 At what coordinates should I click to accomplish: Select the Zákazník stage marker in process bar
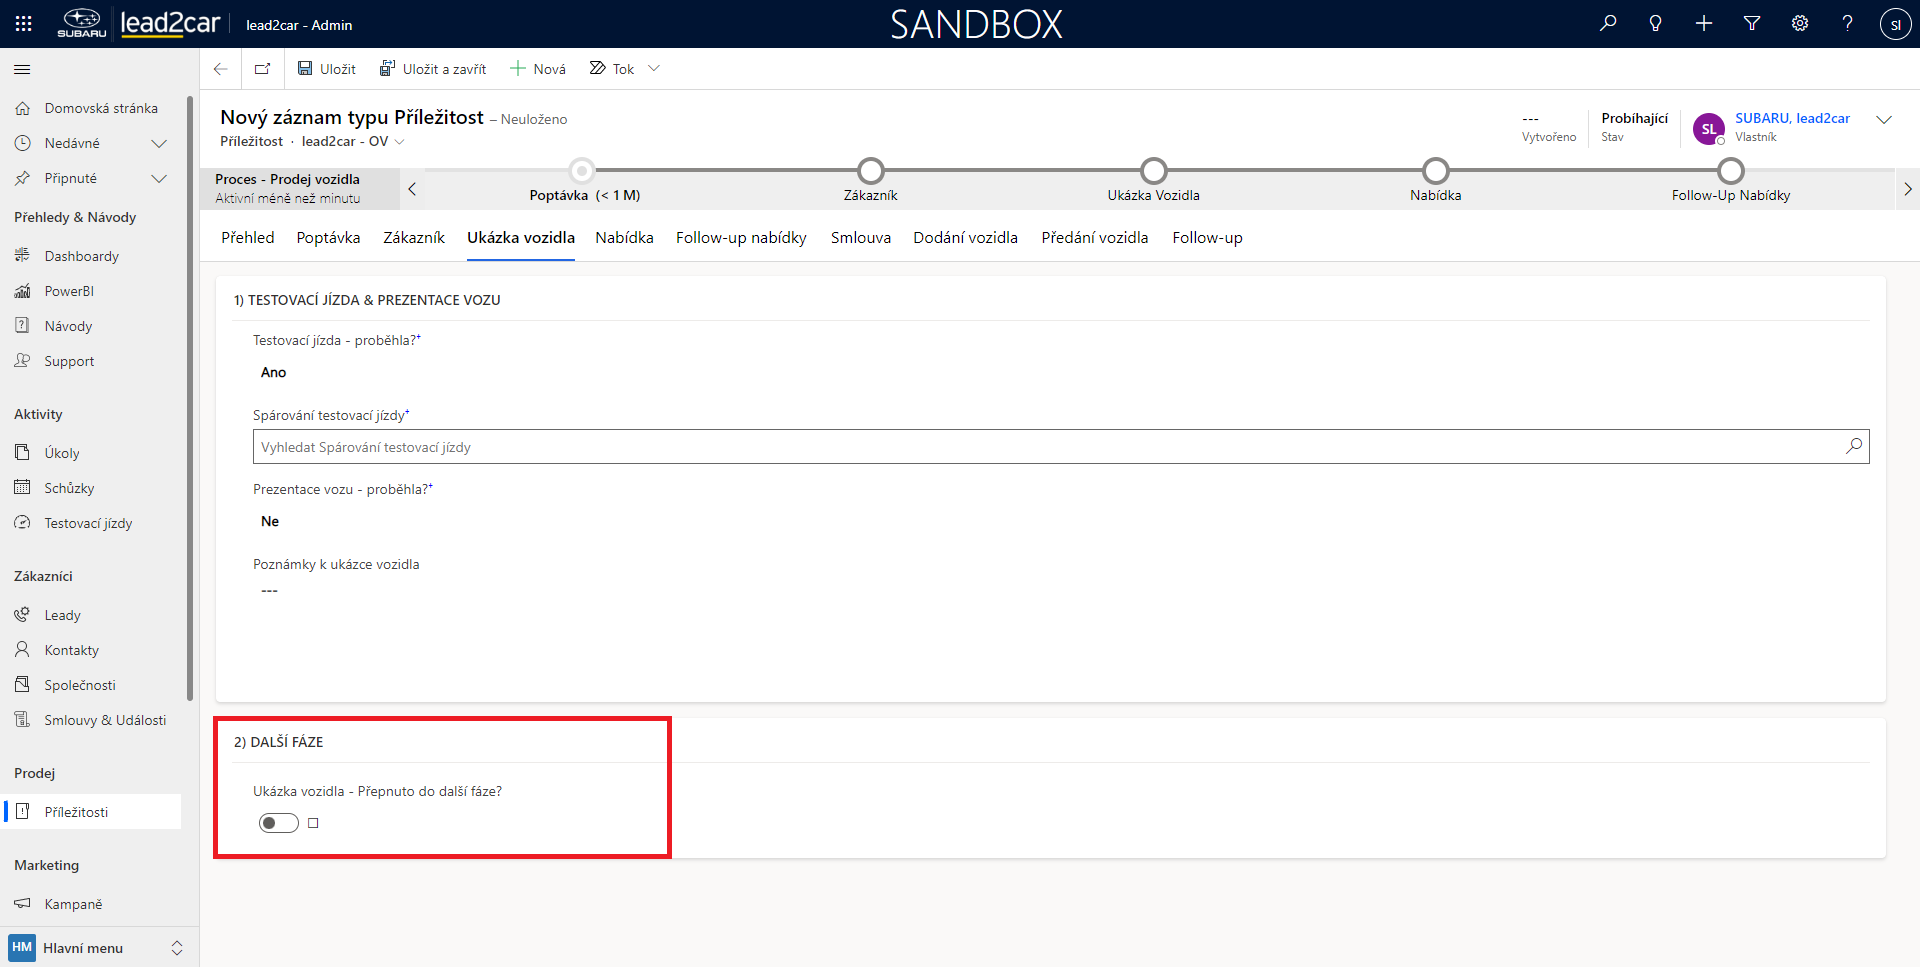click(871, 171)
